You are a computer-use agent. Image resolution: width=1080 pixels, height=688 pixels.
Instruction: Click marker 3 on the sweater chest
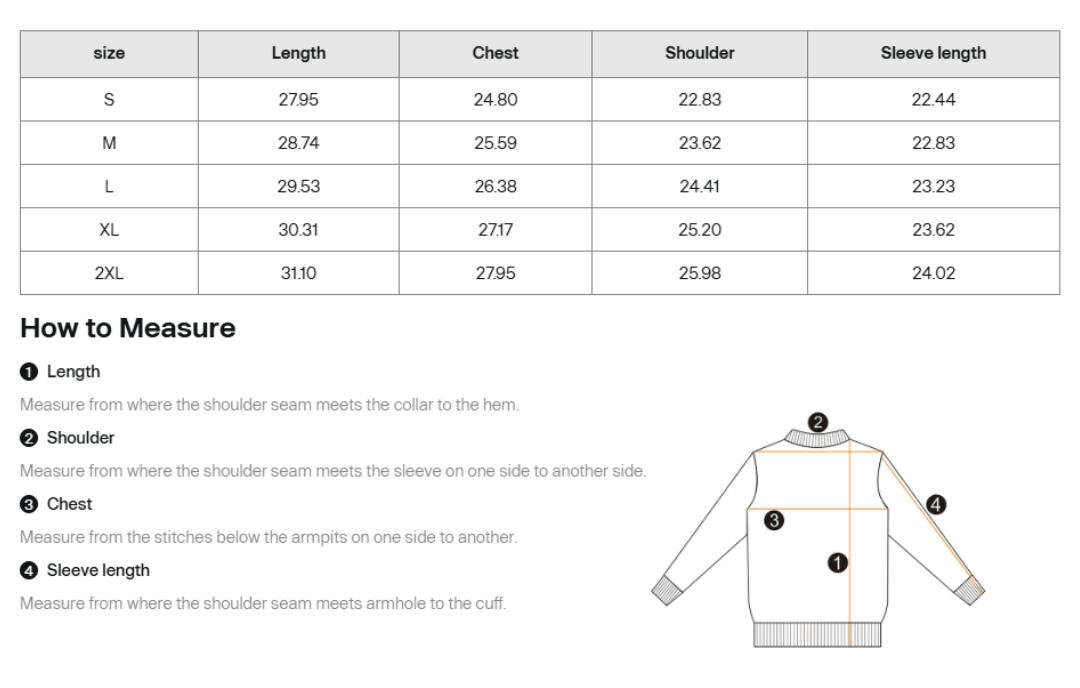(x=774, y=521)
